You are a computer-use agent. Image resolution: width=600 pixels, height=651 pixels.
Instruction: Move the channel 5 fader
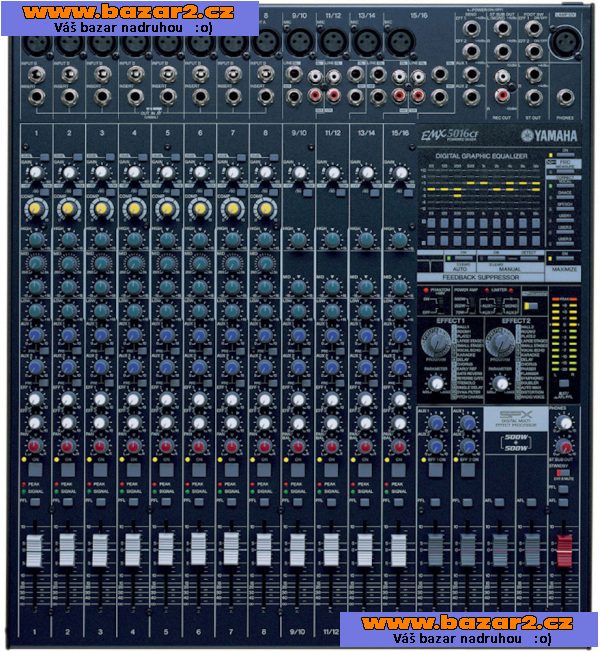[x=166, y=549]
